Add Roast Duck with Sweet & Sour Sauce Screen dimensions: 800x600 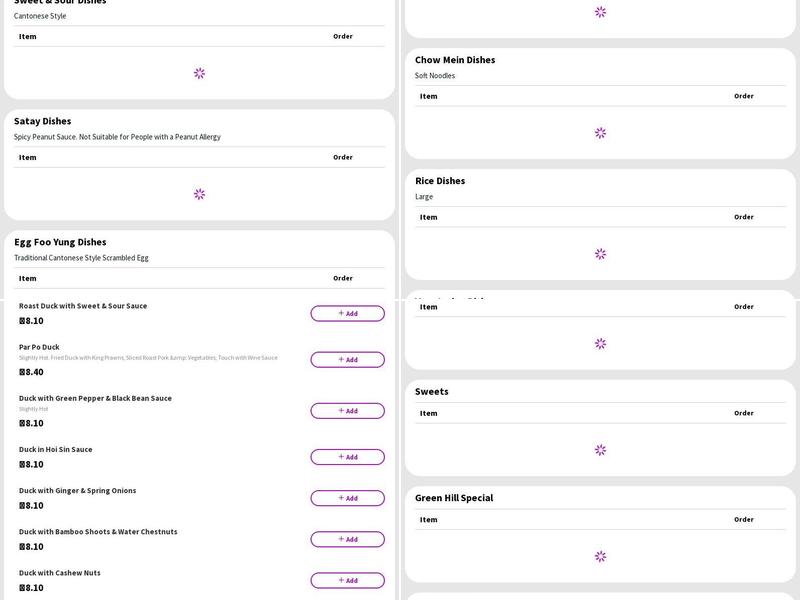point(347,313)
